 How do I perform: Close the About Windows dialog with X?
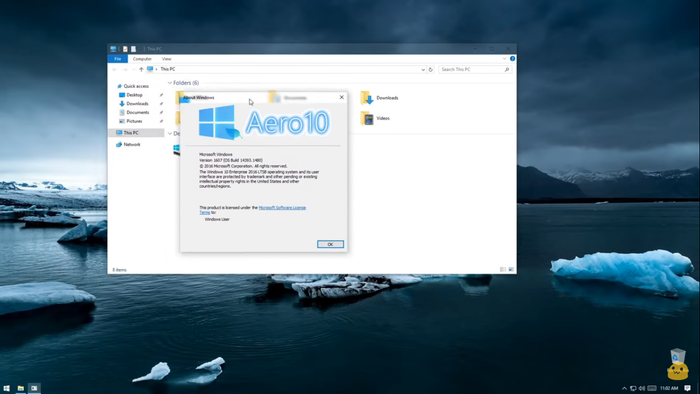click(342, 97)
